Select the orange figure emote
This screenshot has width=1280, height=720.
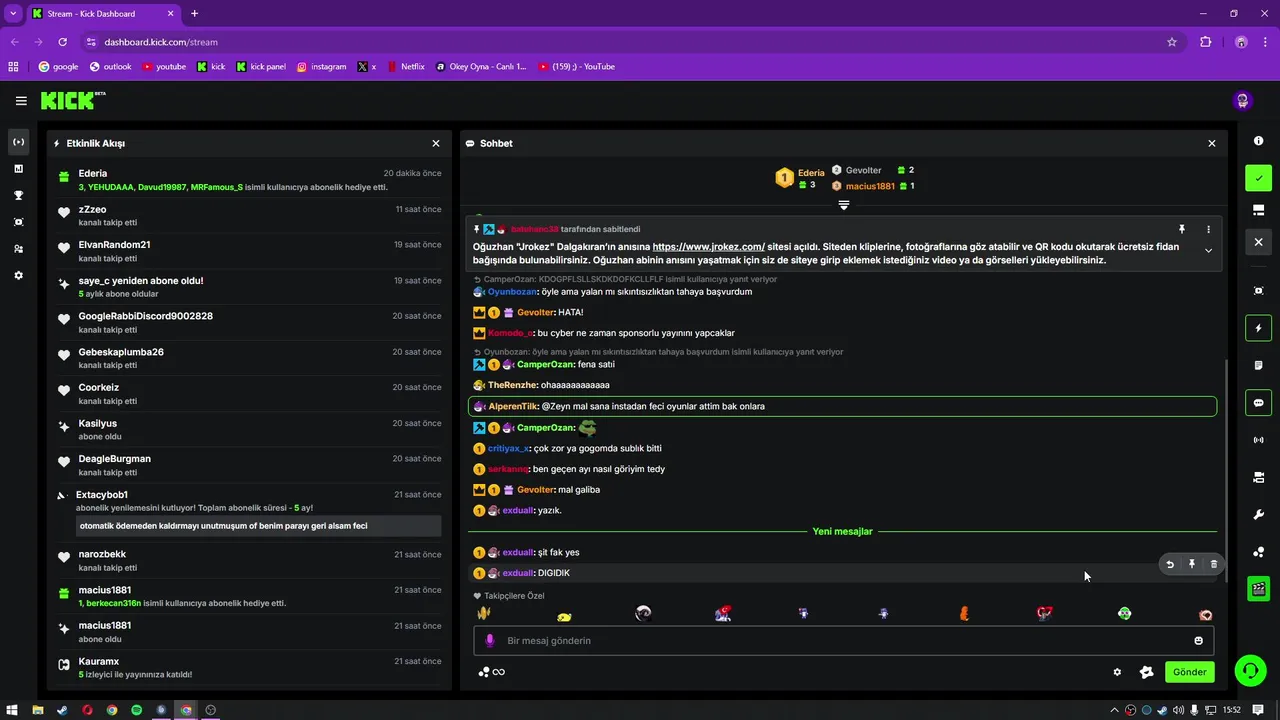pos(964,613)
